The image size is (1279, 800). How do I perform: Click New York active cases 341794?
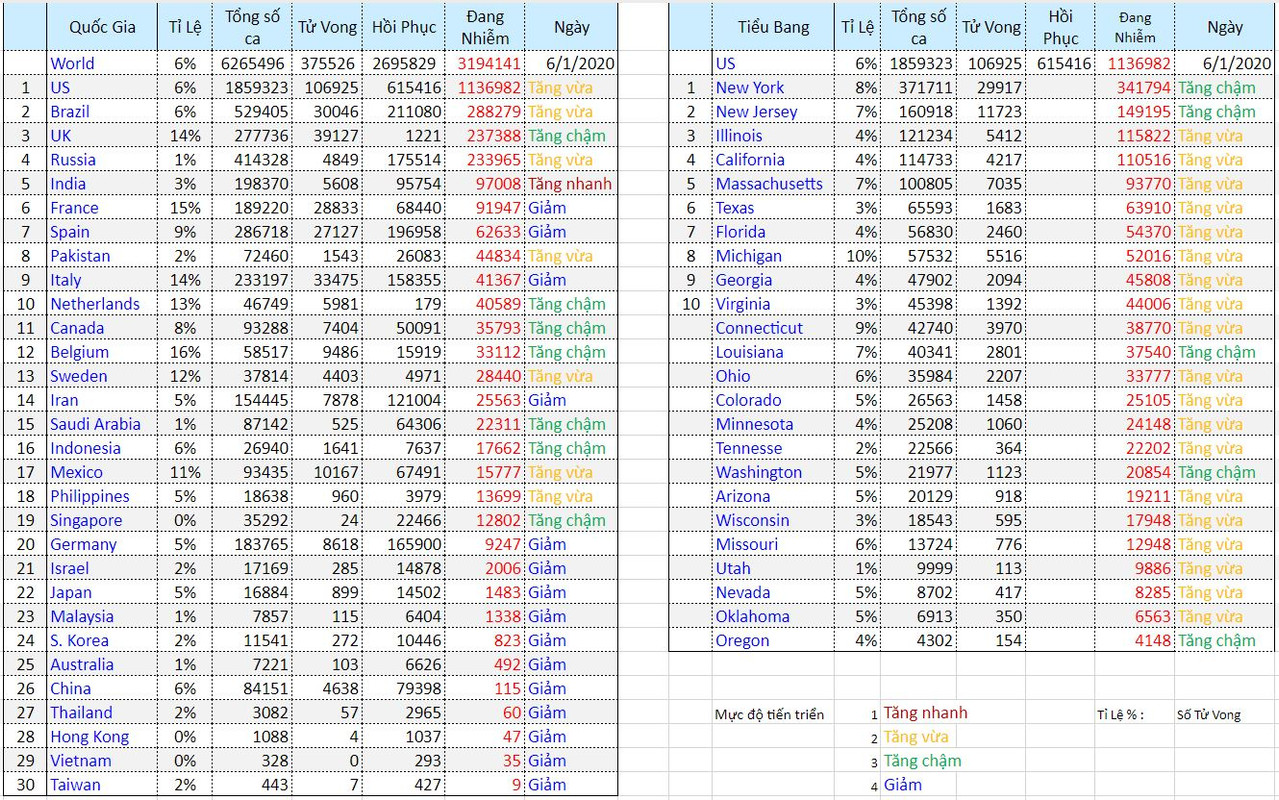coord(1134,87)
